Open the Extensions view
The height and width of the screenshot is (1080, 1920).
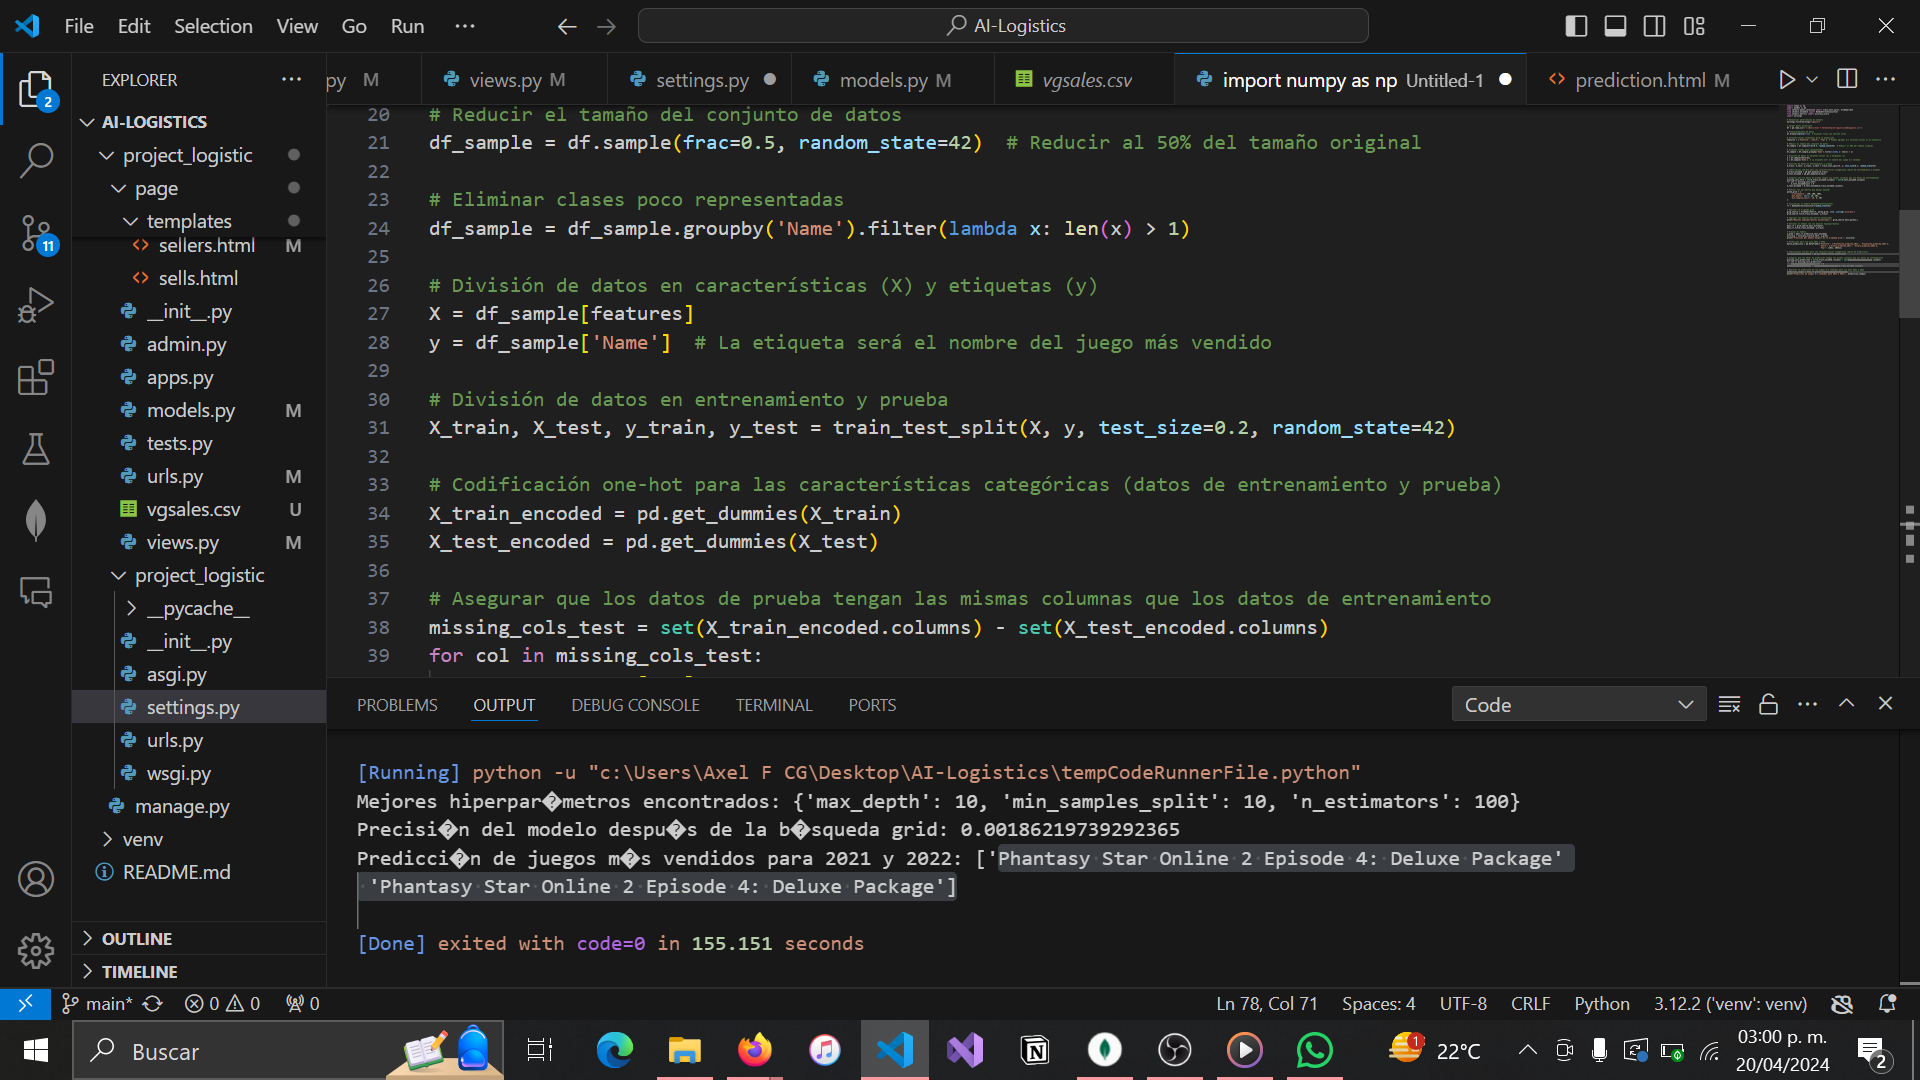(36, 378)
